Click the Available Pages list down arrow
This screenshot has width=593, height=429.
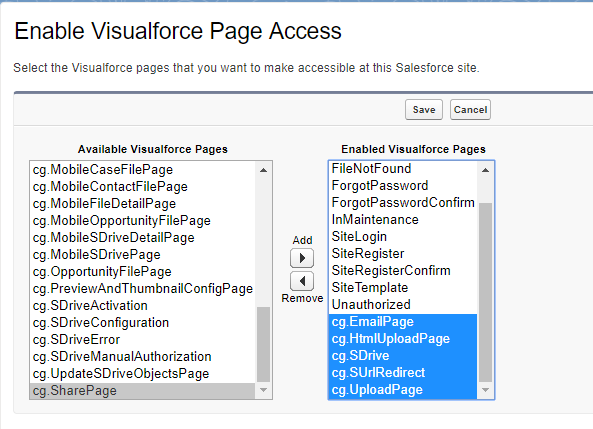pos(263,390)
